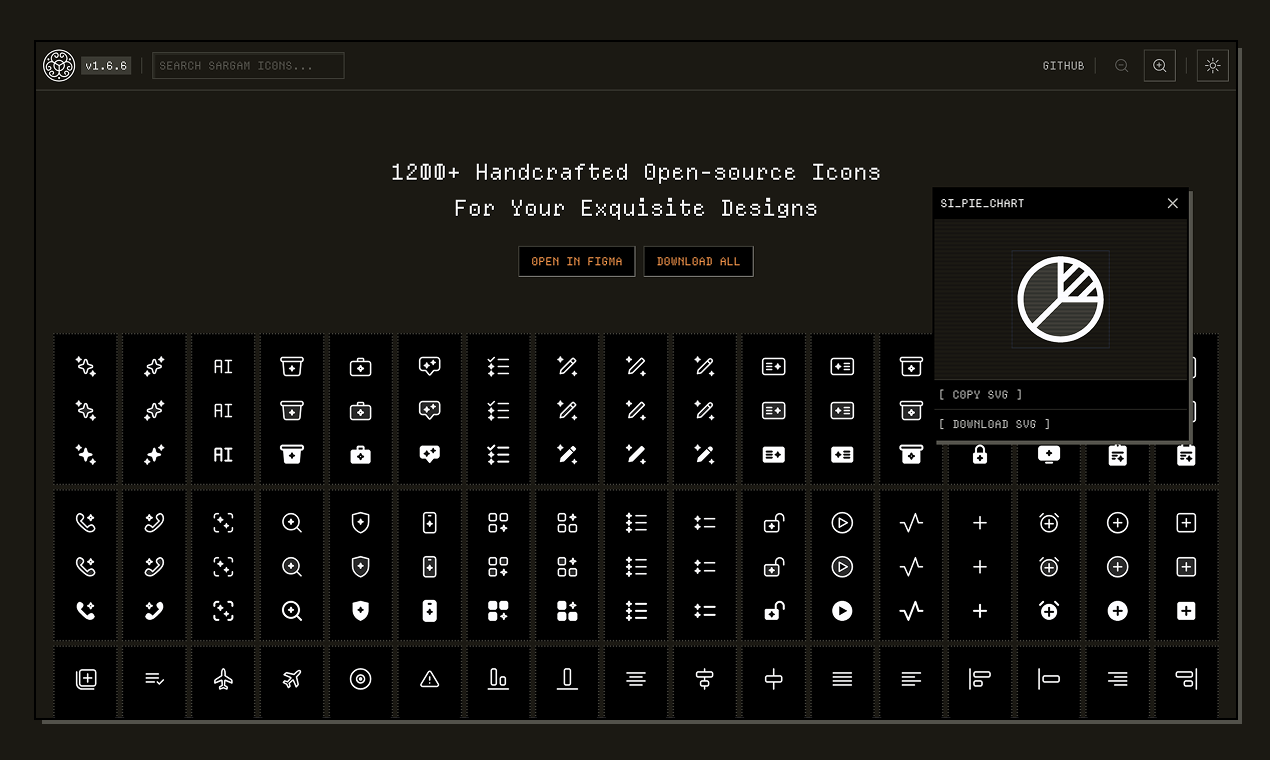Close the SI_PIE_CHART popup
Image resolution: width=1270 pixels, height=760 pixels.
pyautogui.click(x=1172, y=203)
